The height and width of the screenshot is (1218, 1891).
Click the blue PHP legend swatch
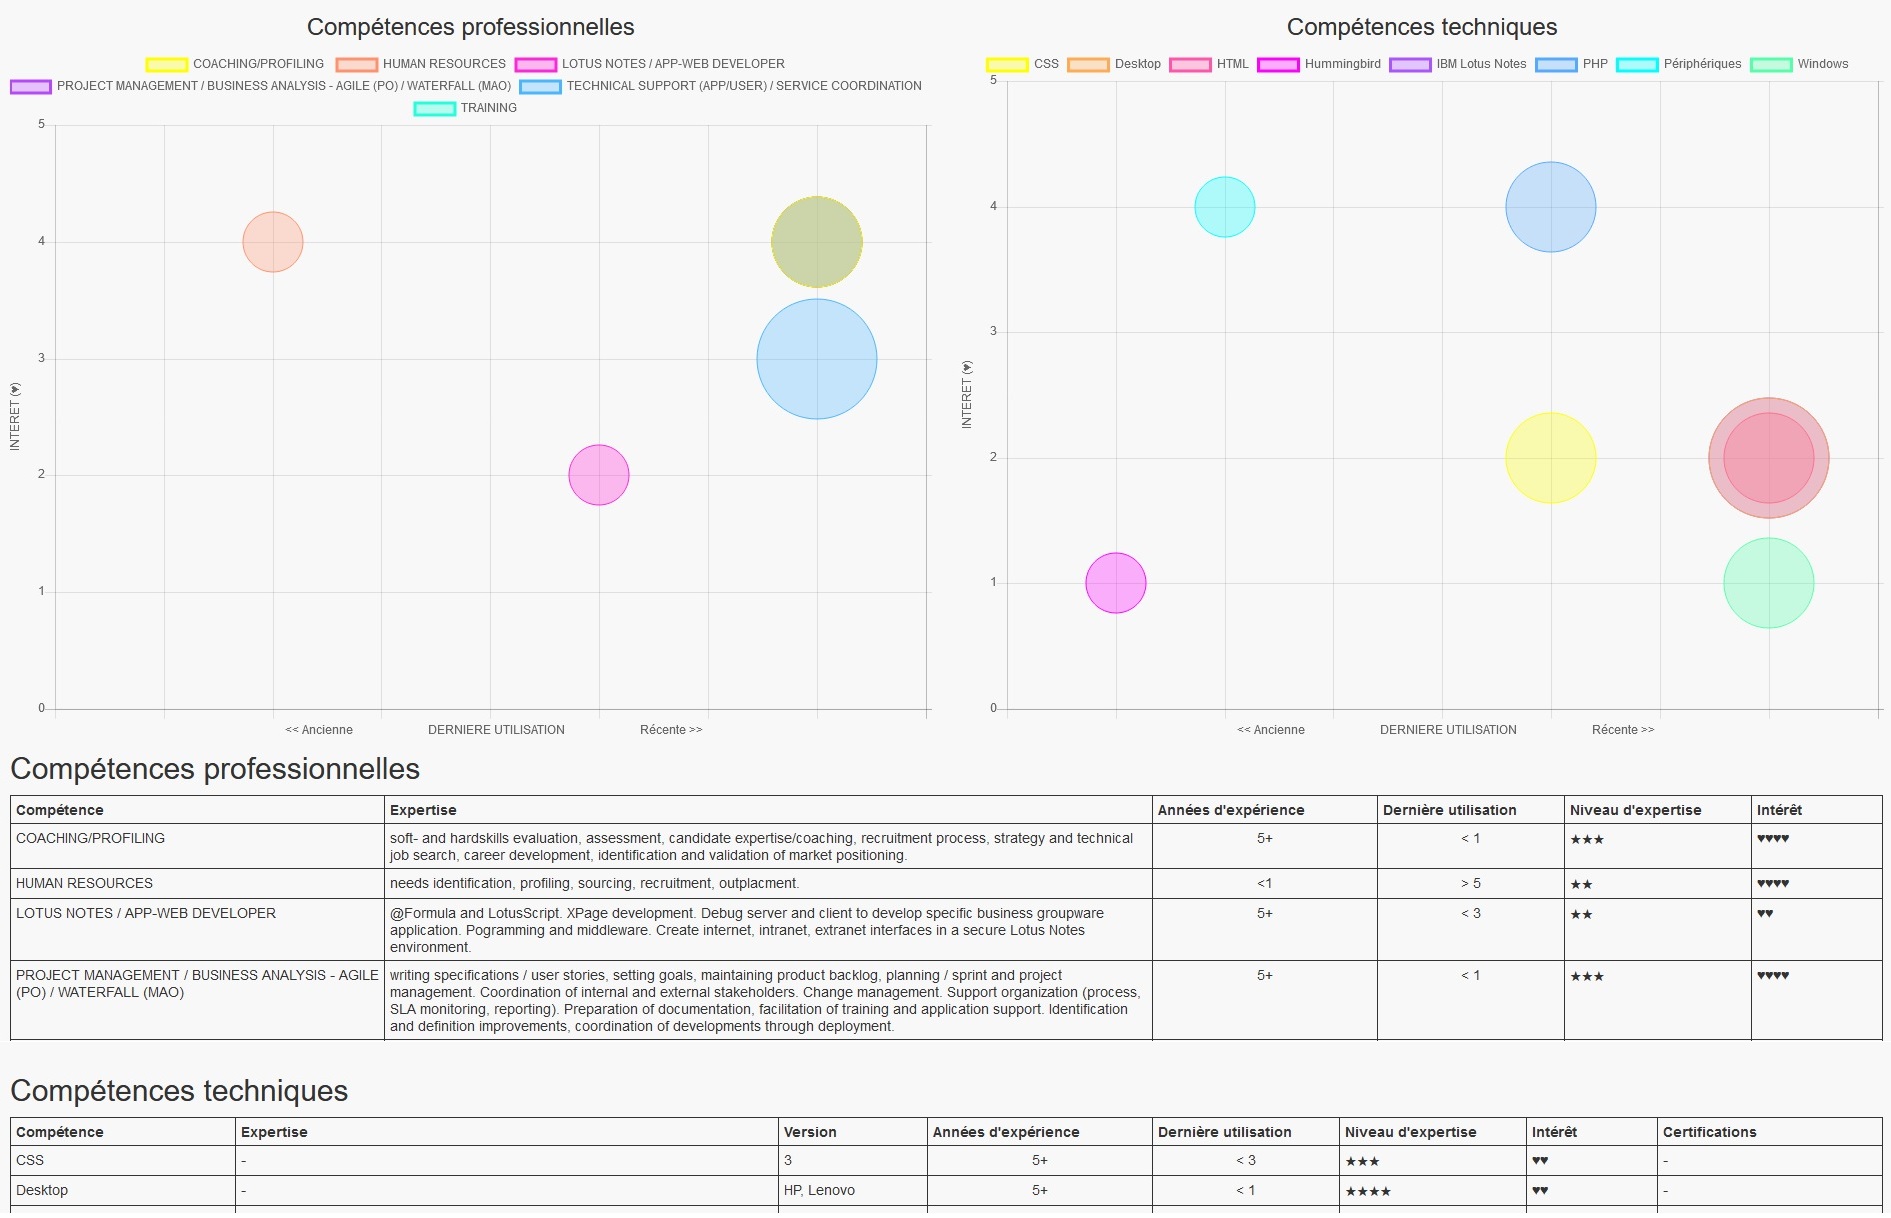[x=1556, y=65]
